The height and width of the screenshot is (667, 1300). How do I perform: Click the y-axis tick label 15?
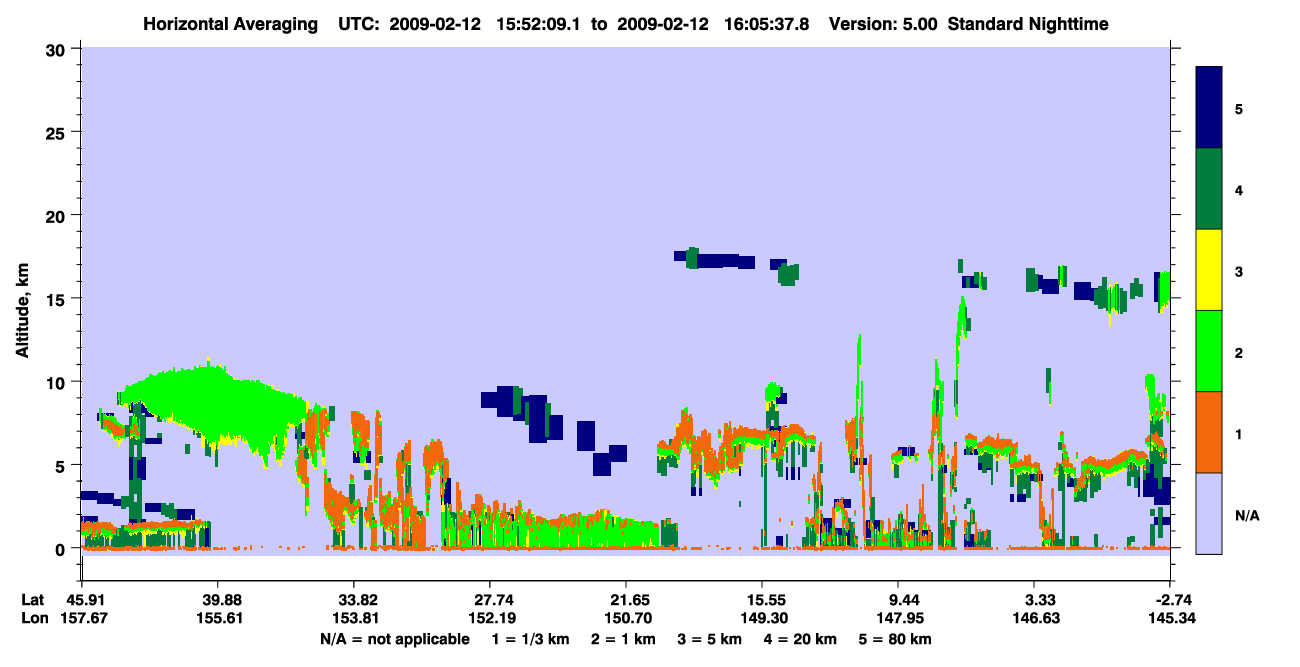click(x=57, y=299)
